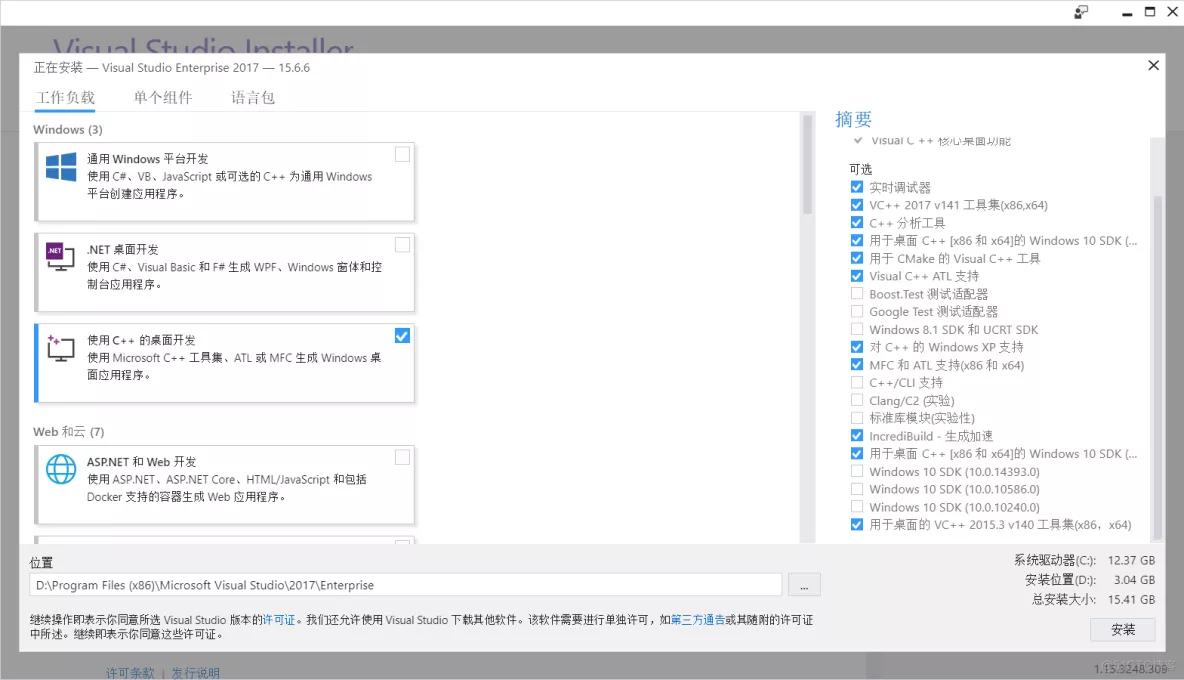Uncheck Visual C++ ATL 支持 option
This screenshot has width=1184, height=680.
856,276
